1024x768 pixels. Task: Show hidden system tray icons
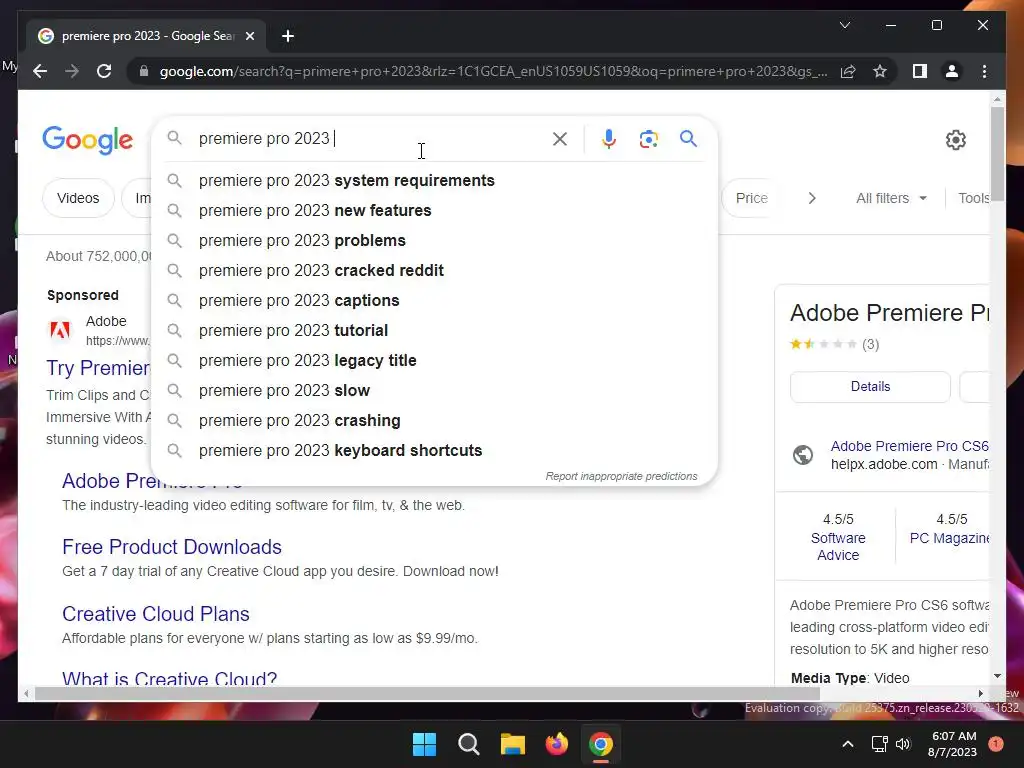point(848,744)
